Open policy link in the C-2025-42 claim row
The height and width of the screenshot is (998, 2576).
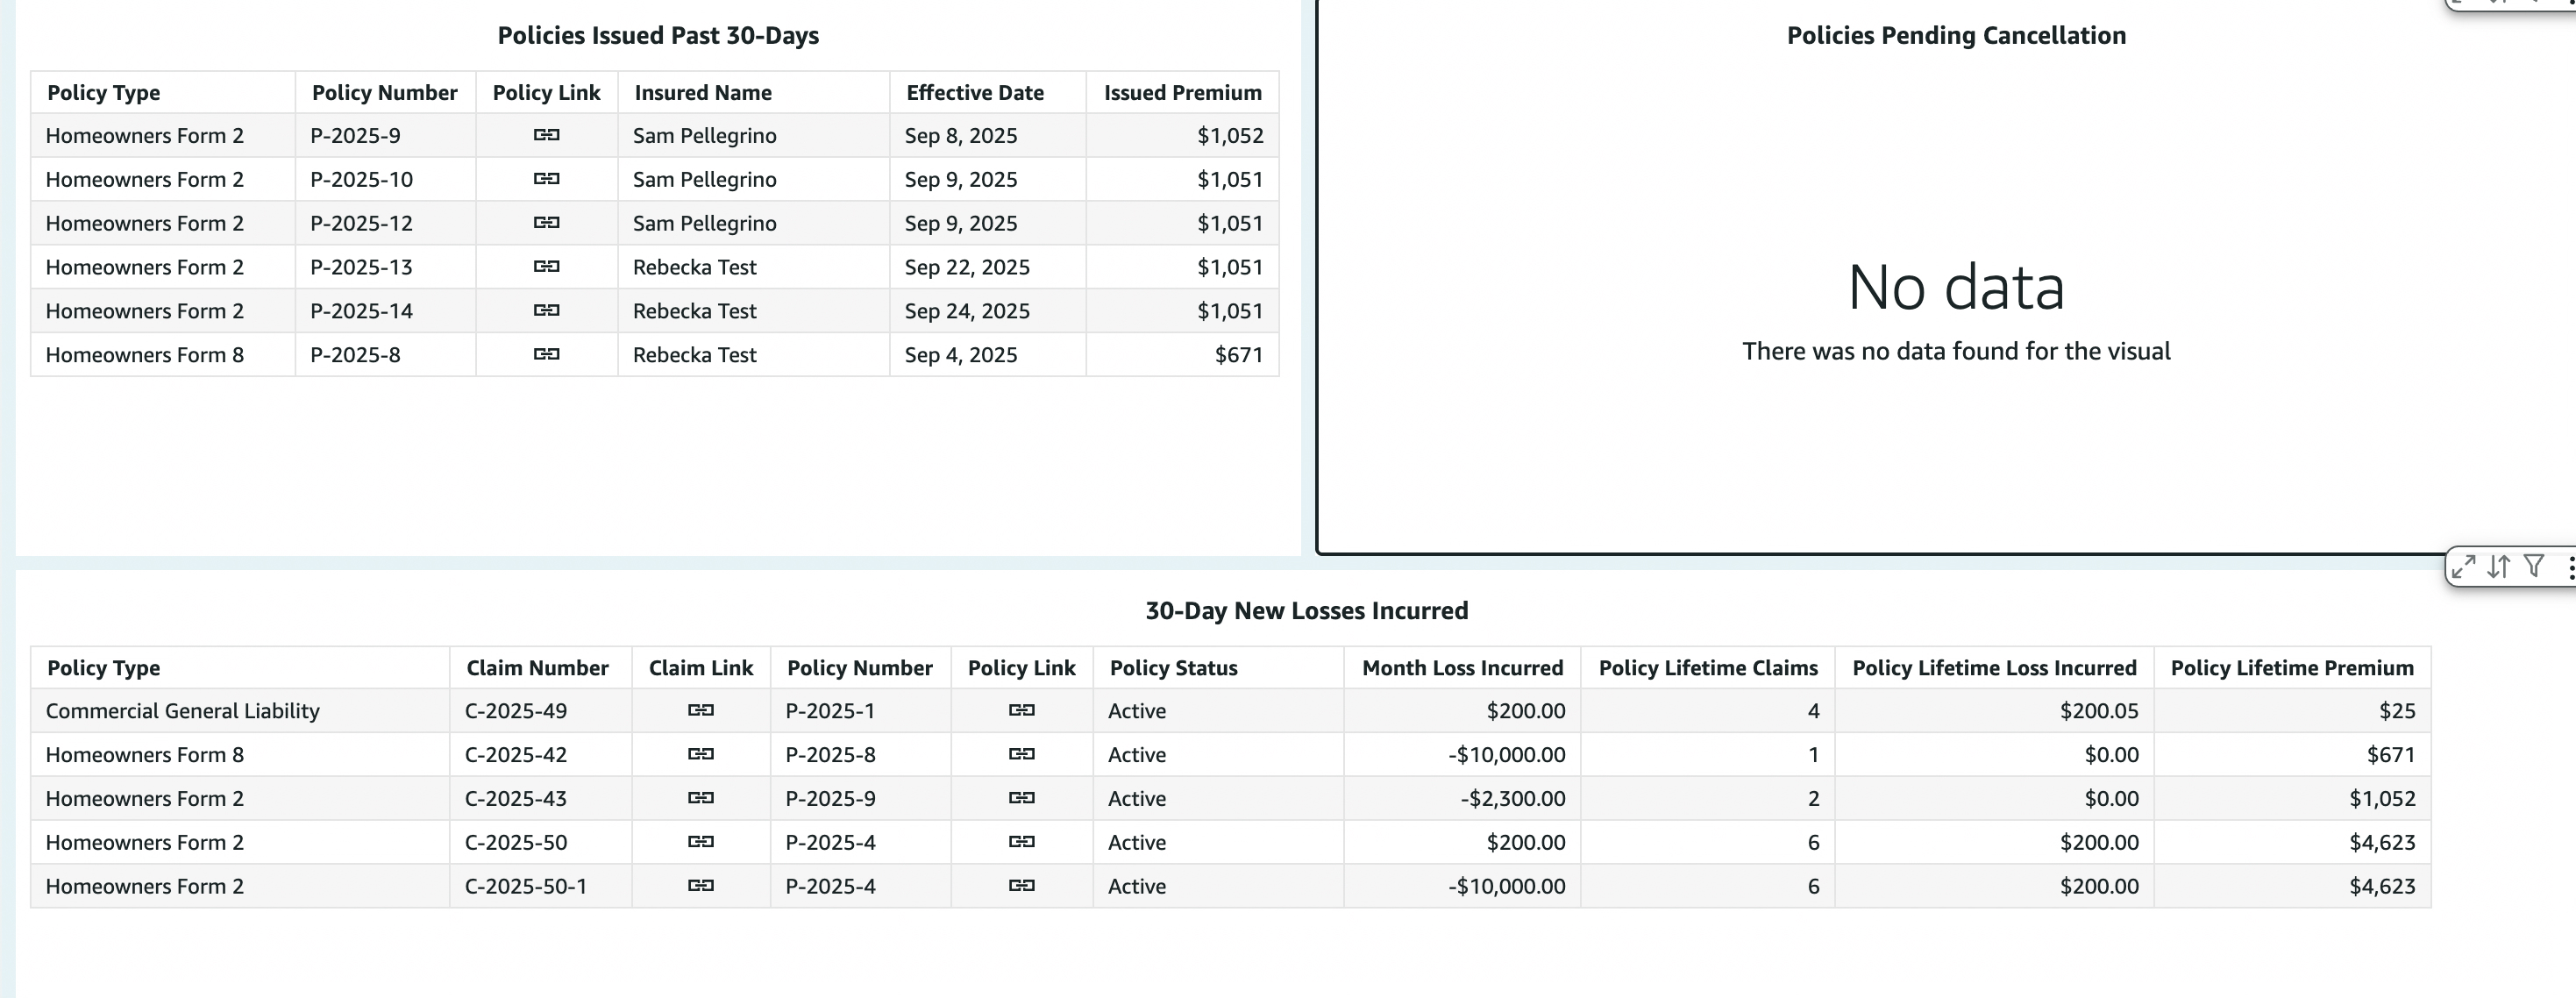pos(1021,754)
